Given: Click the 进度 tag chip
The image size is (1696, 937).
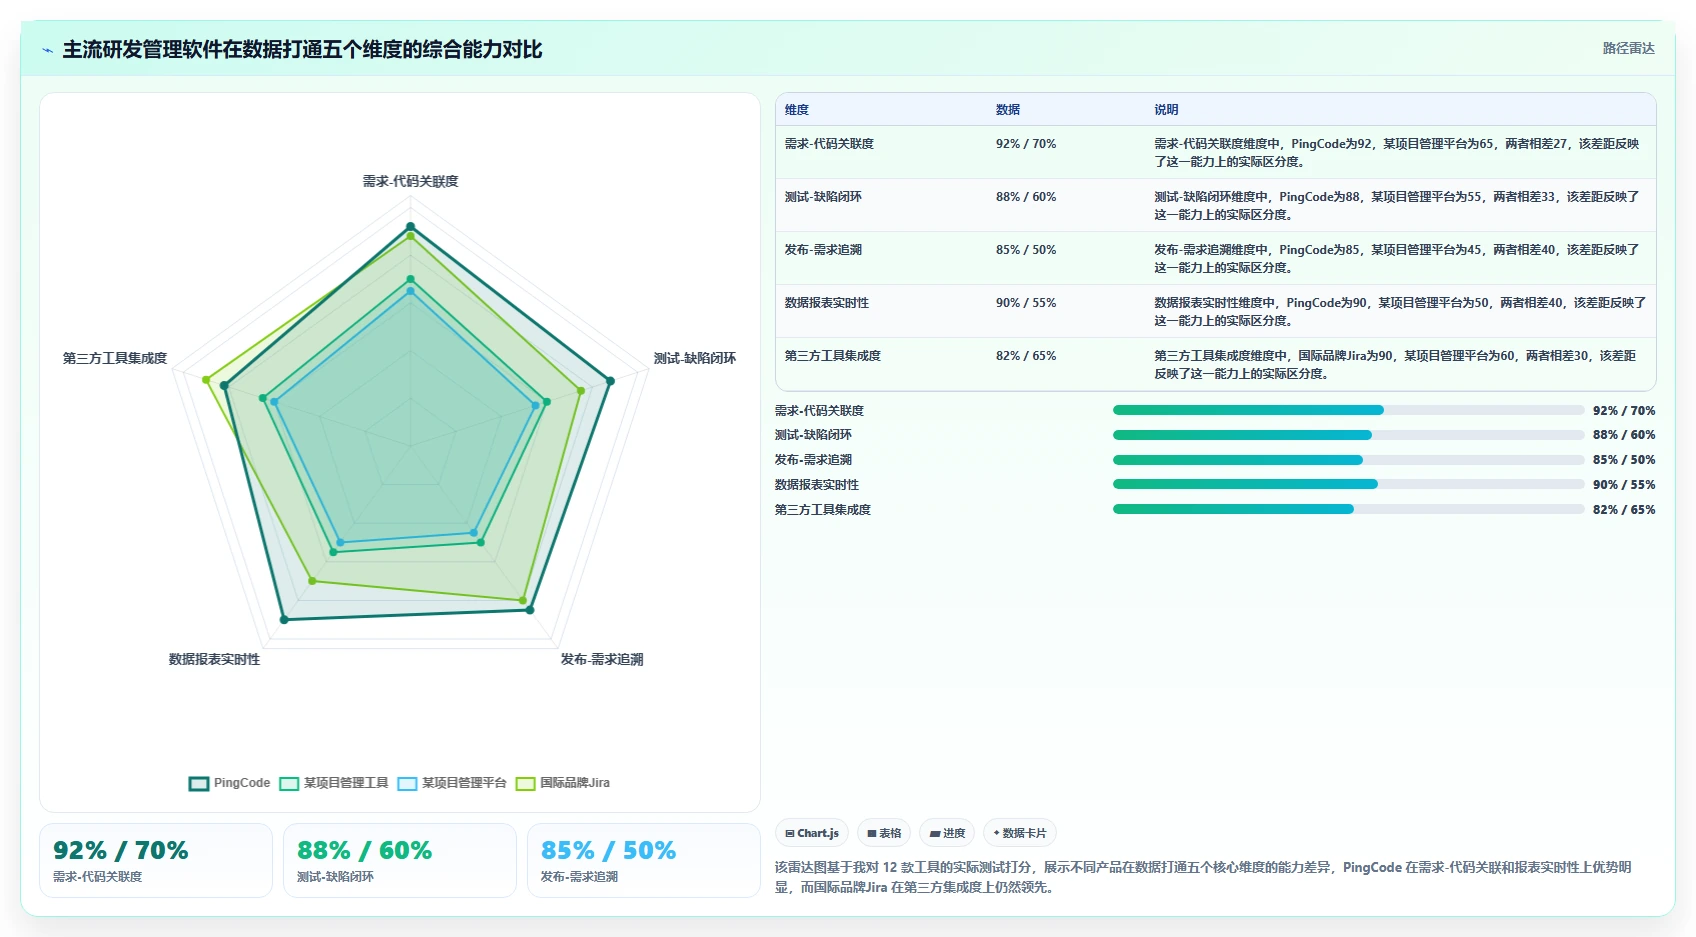Looking at the screenshot, I should (x=947, y=833).
